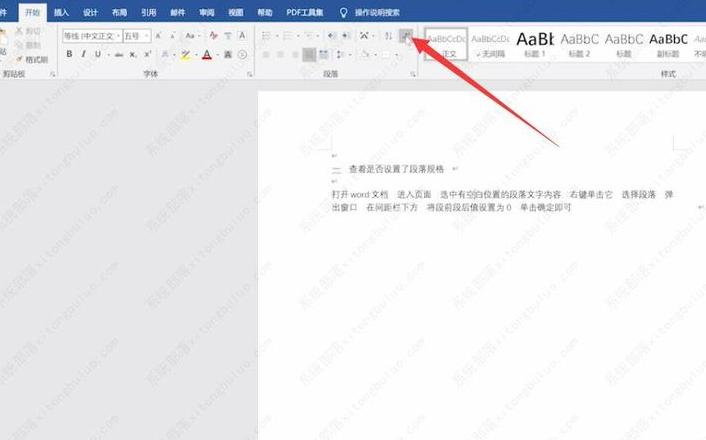Apply red font color

pos(207,54)
